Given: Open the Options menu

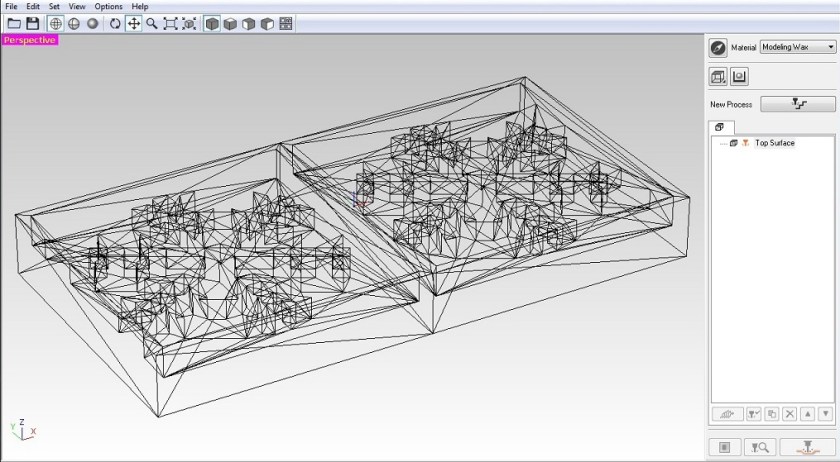Looking at the screenshot, I should (x=108, y=6).
